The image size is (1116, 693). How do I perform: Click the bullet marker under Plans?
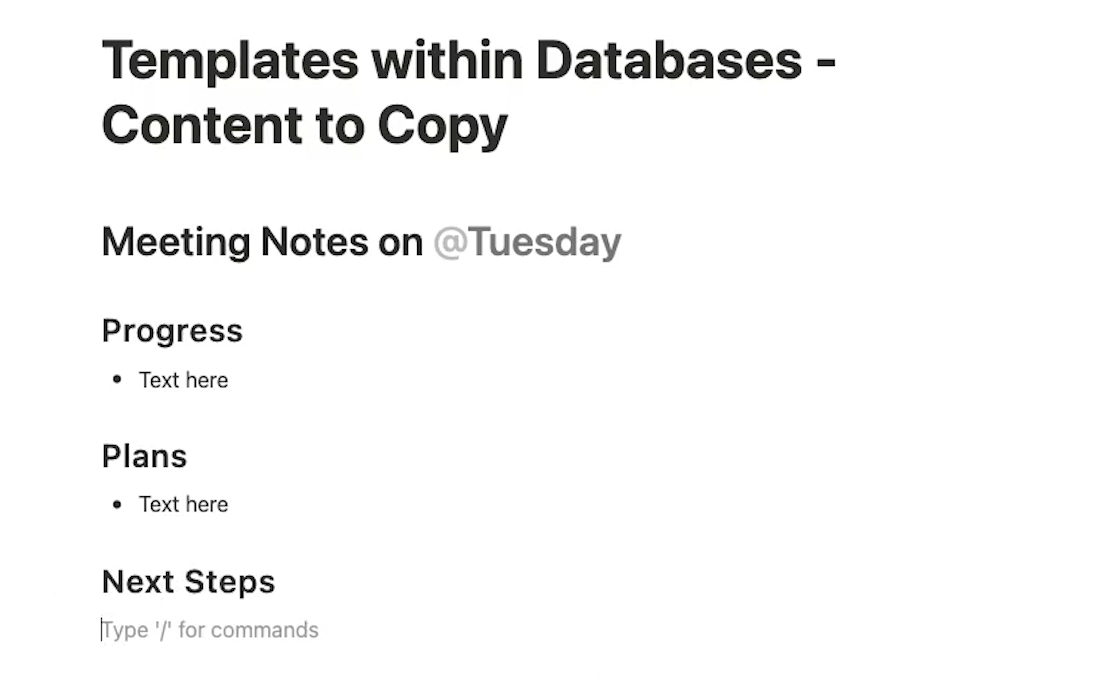(x=117, y=504)
